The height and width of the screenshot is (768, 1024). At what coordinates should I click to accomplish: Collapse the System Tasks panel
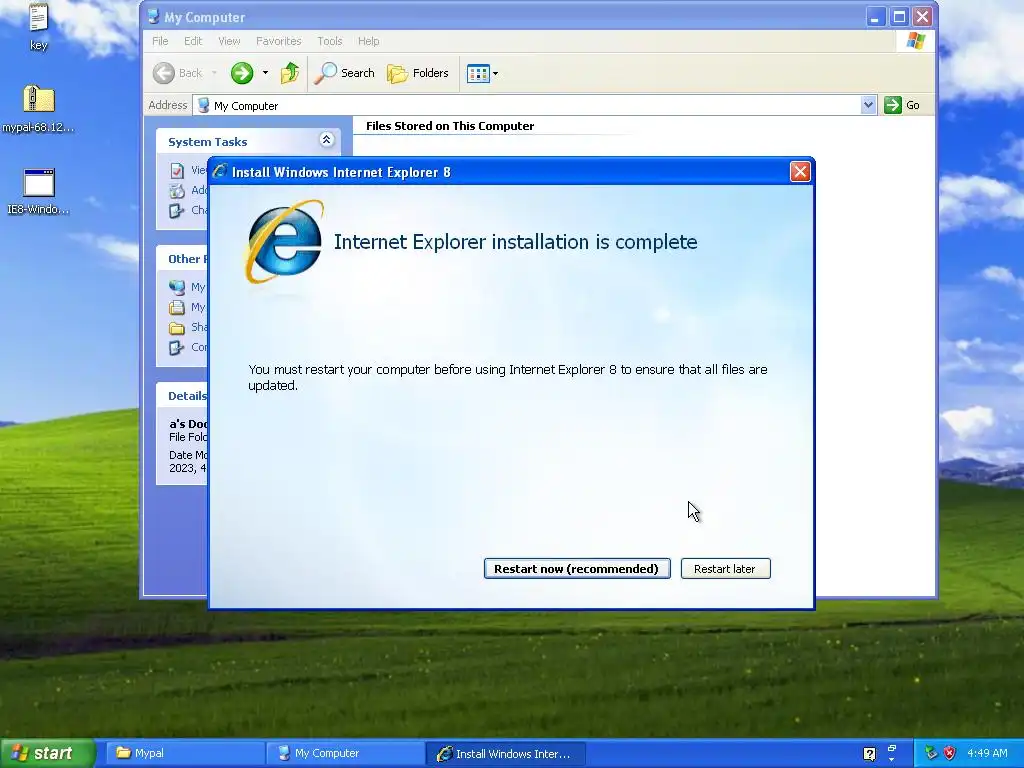pos(327,140)
